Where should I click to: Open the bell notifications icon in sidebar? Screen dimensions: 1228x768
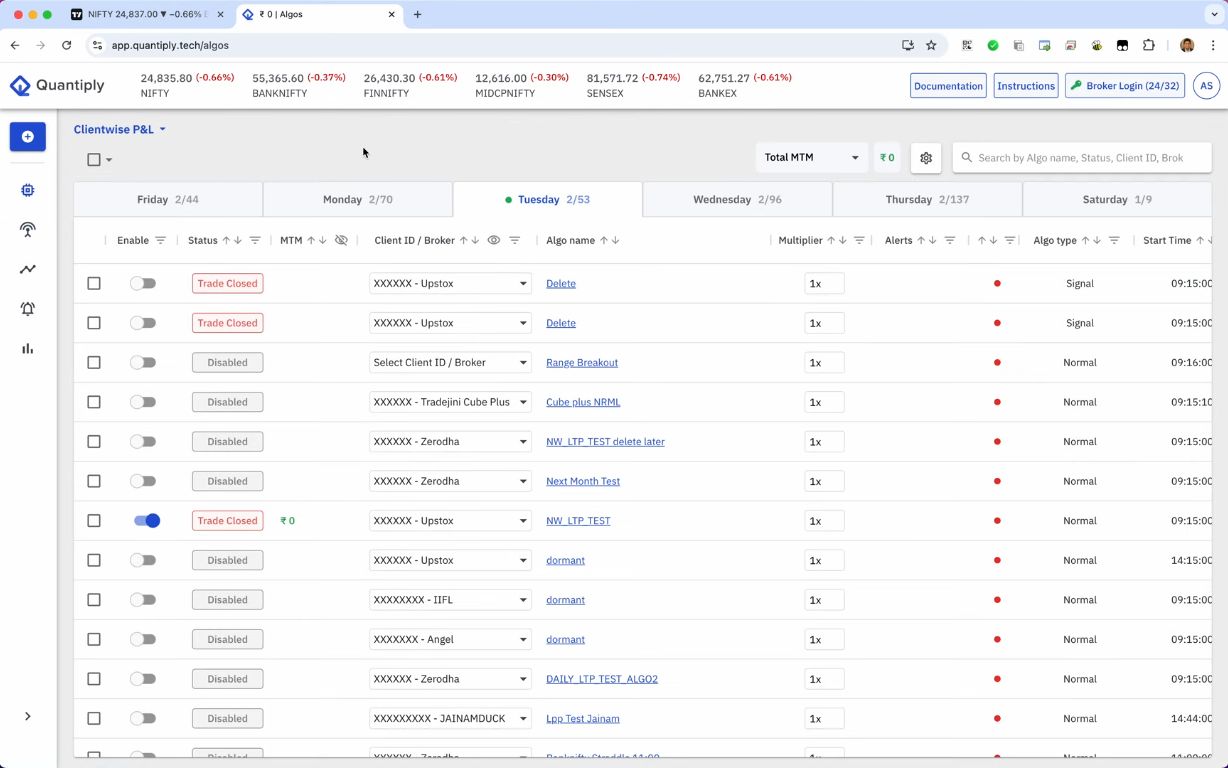[27, 309]
